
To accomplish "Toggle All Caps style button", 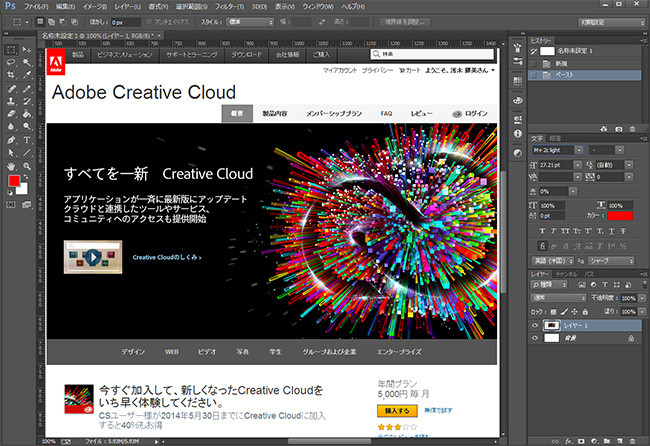I will point(565,231).
